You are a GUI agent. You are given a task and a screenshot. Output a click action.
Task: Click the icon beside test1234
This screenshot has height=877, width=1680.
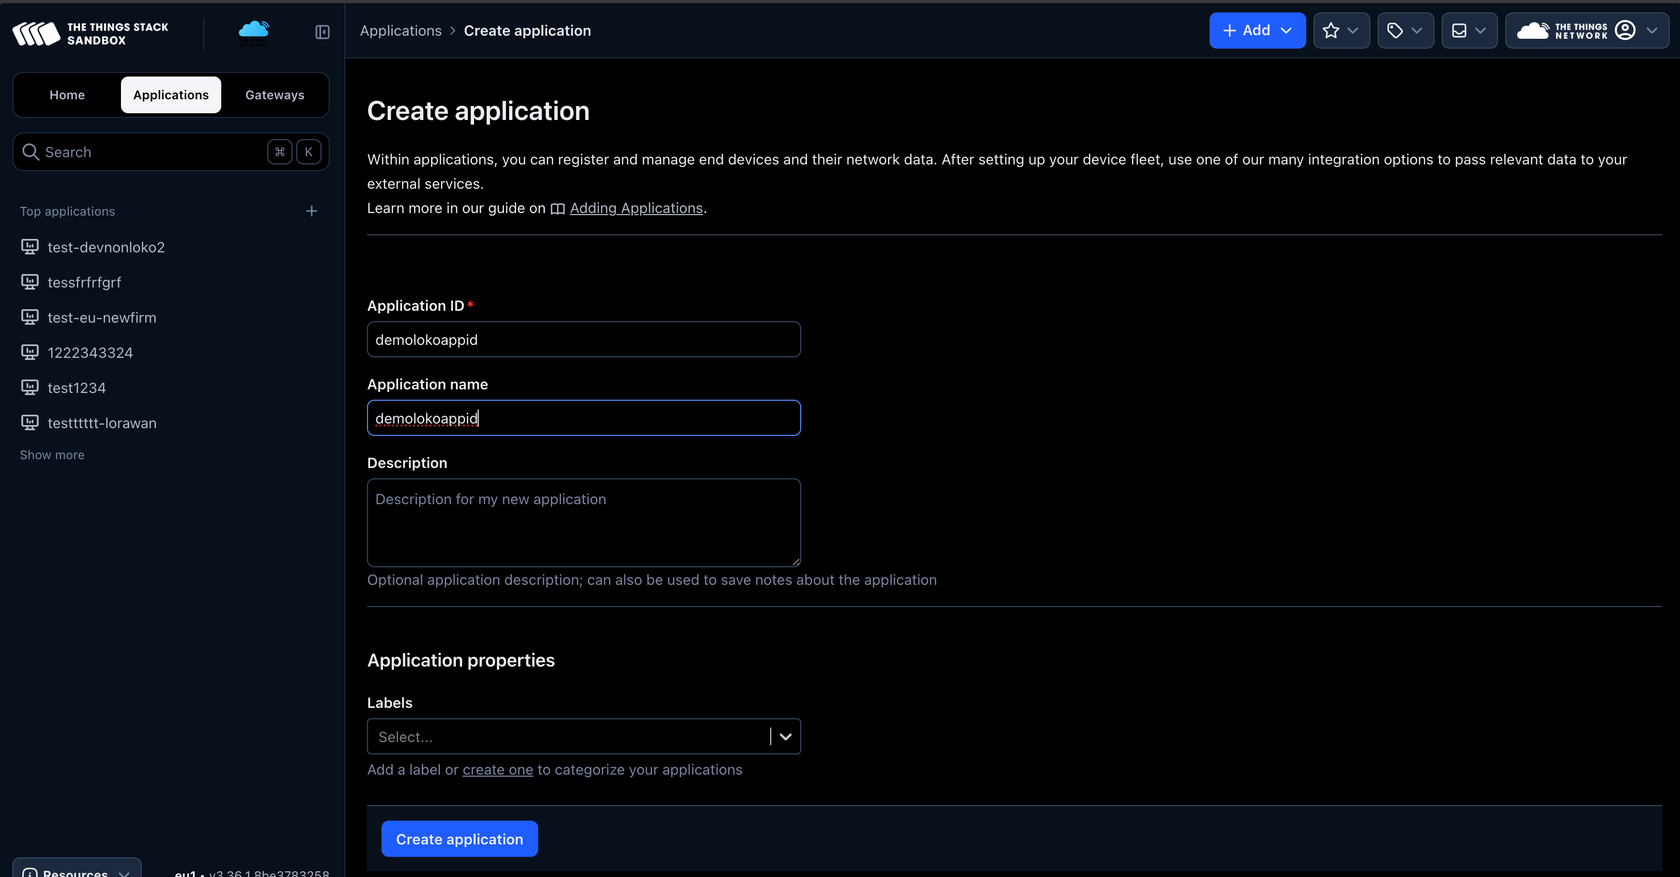[30, 386]
